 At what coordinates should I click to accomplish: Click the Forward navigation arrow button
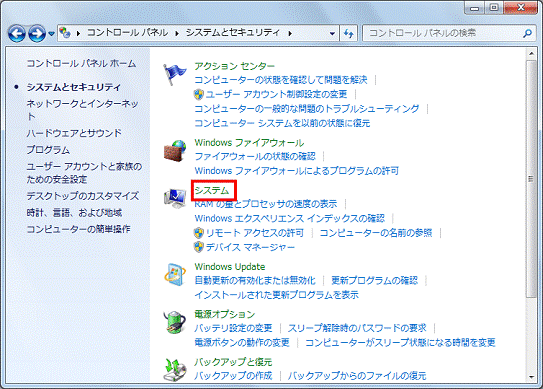[x=37, y=34]
